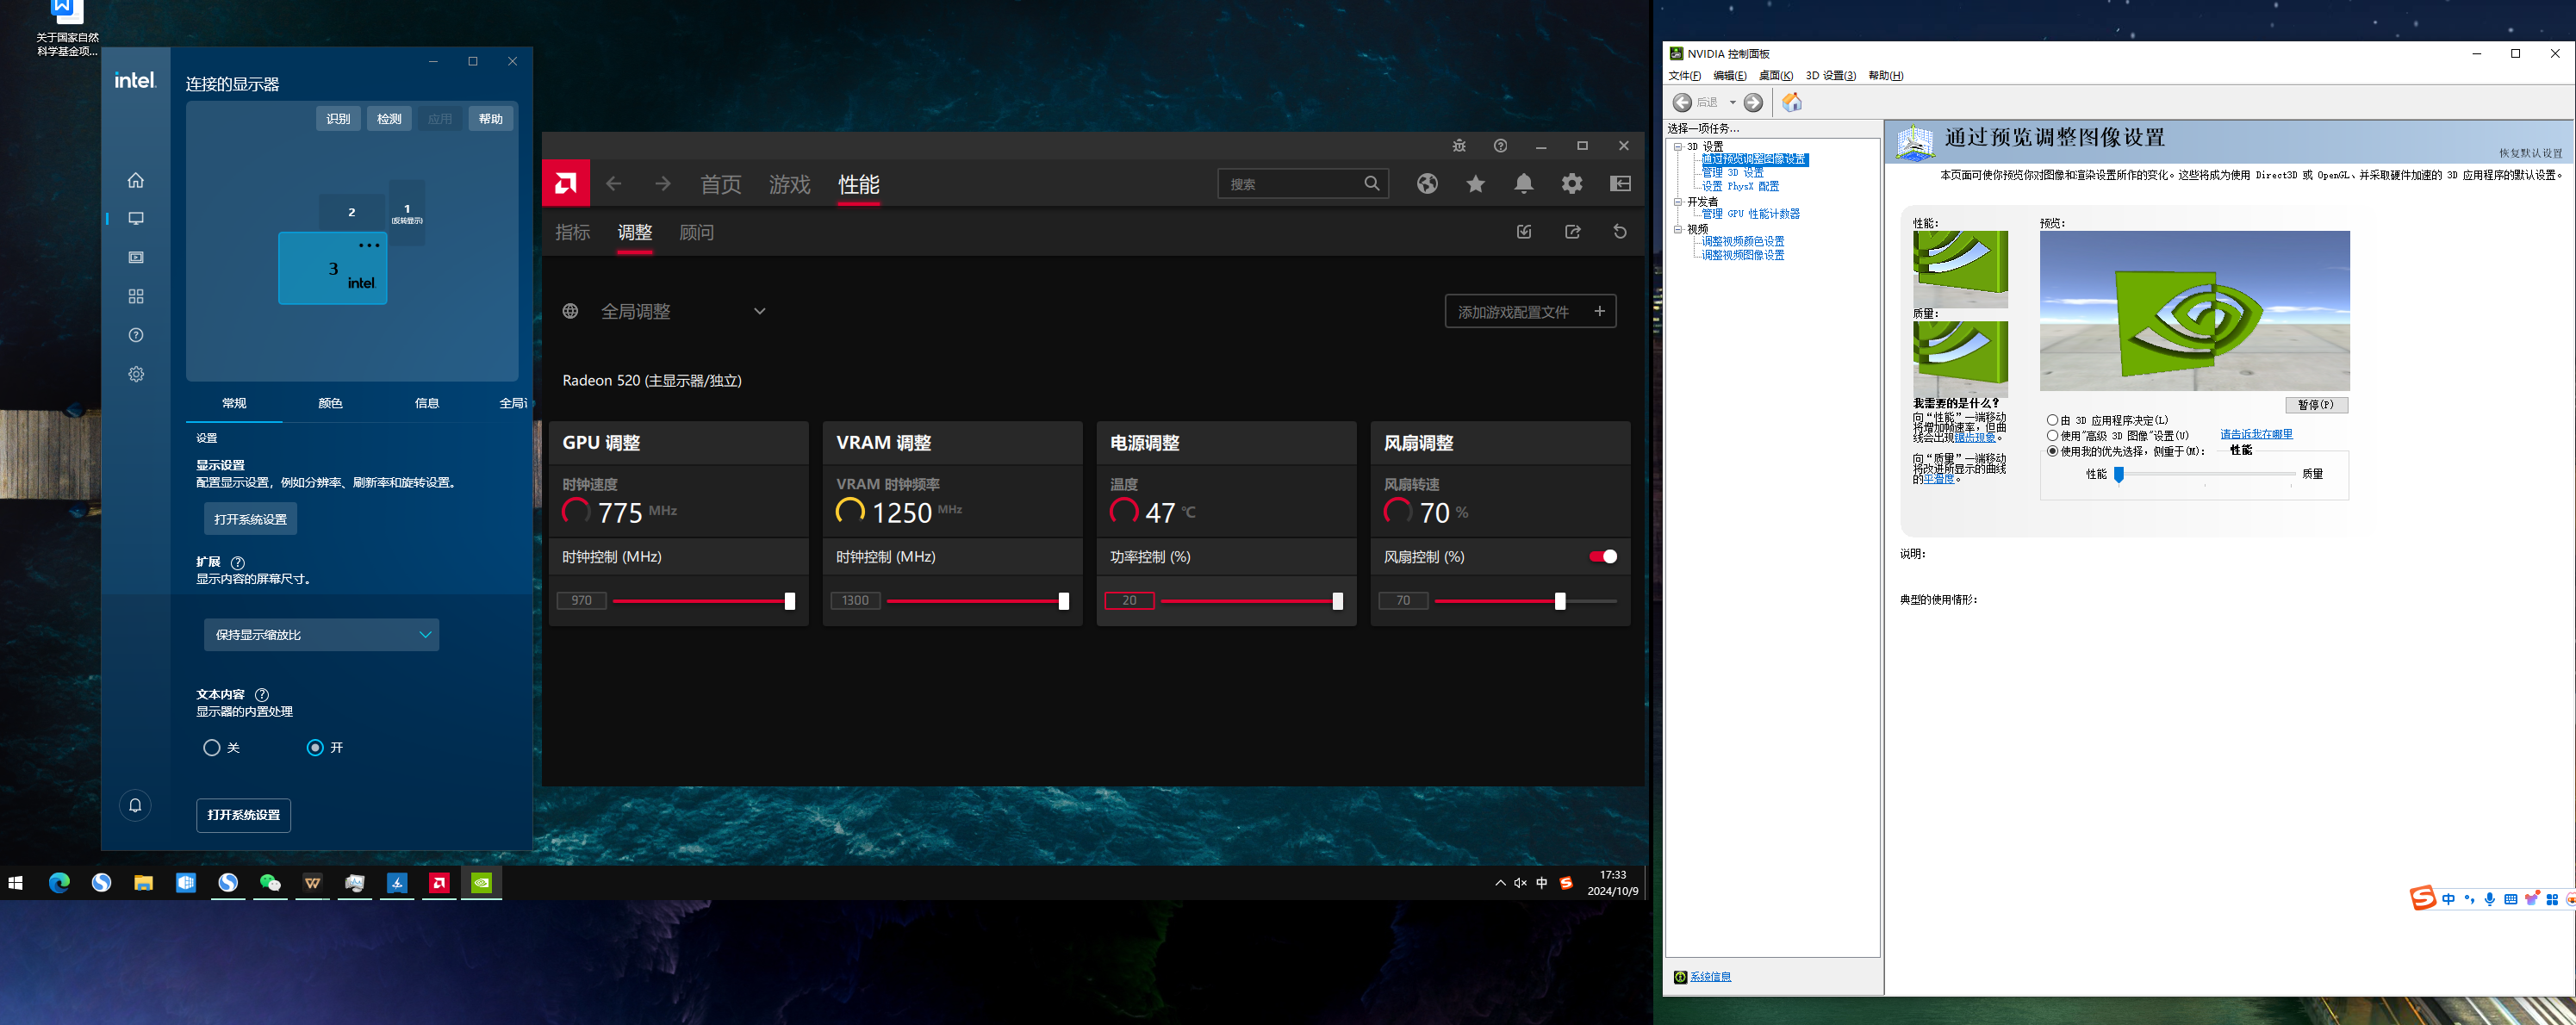
Task: Open AMD settings gear icon
Action: [1571, 184]
